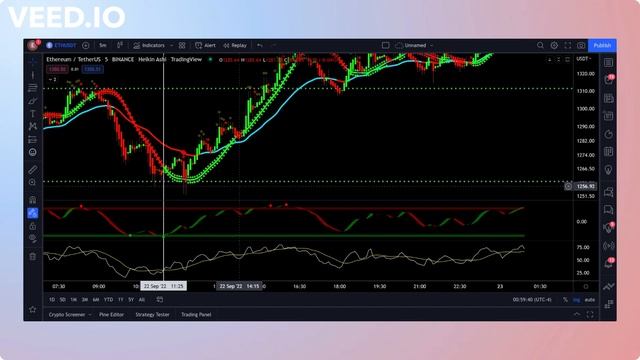Open the ideas lightbulb panel
This screenshot has width=640, height=360.
(608, 170)
